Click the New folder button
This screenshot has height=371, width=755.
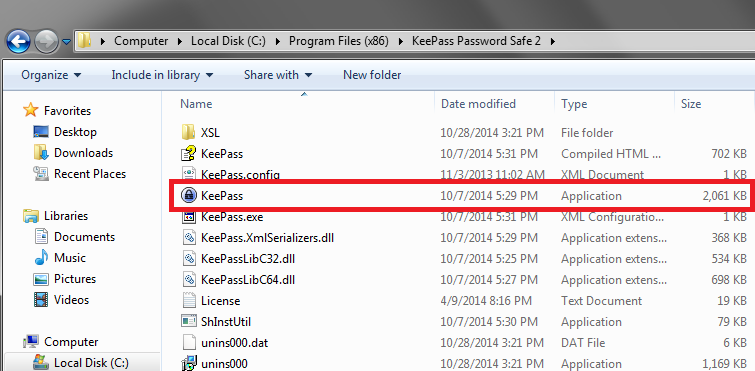click(372, 75)
